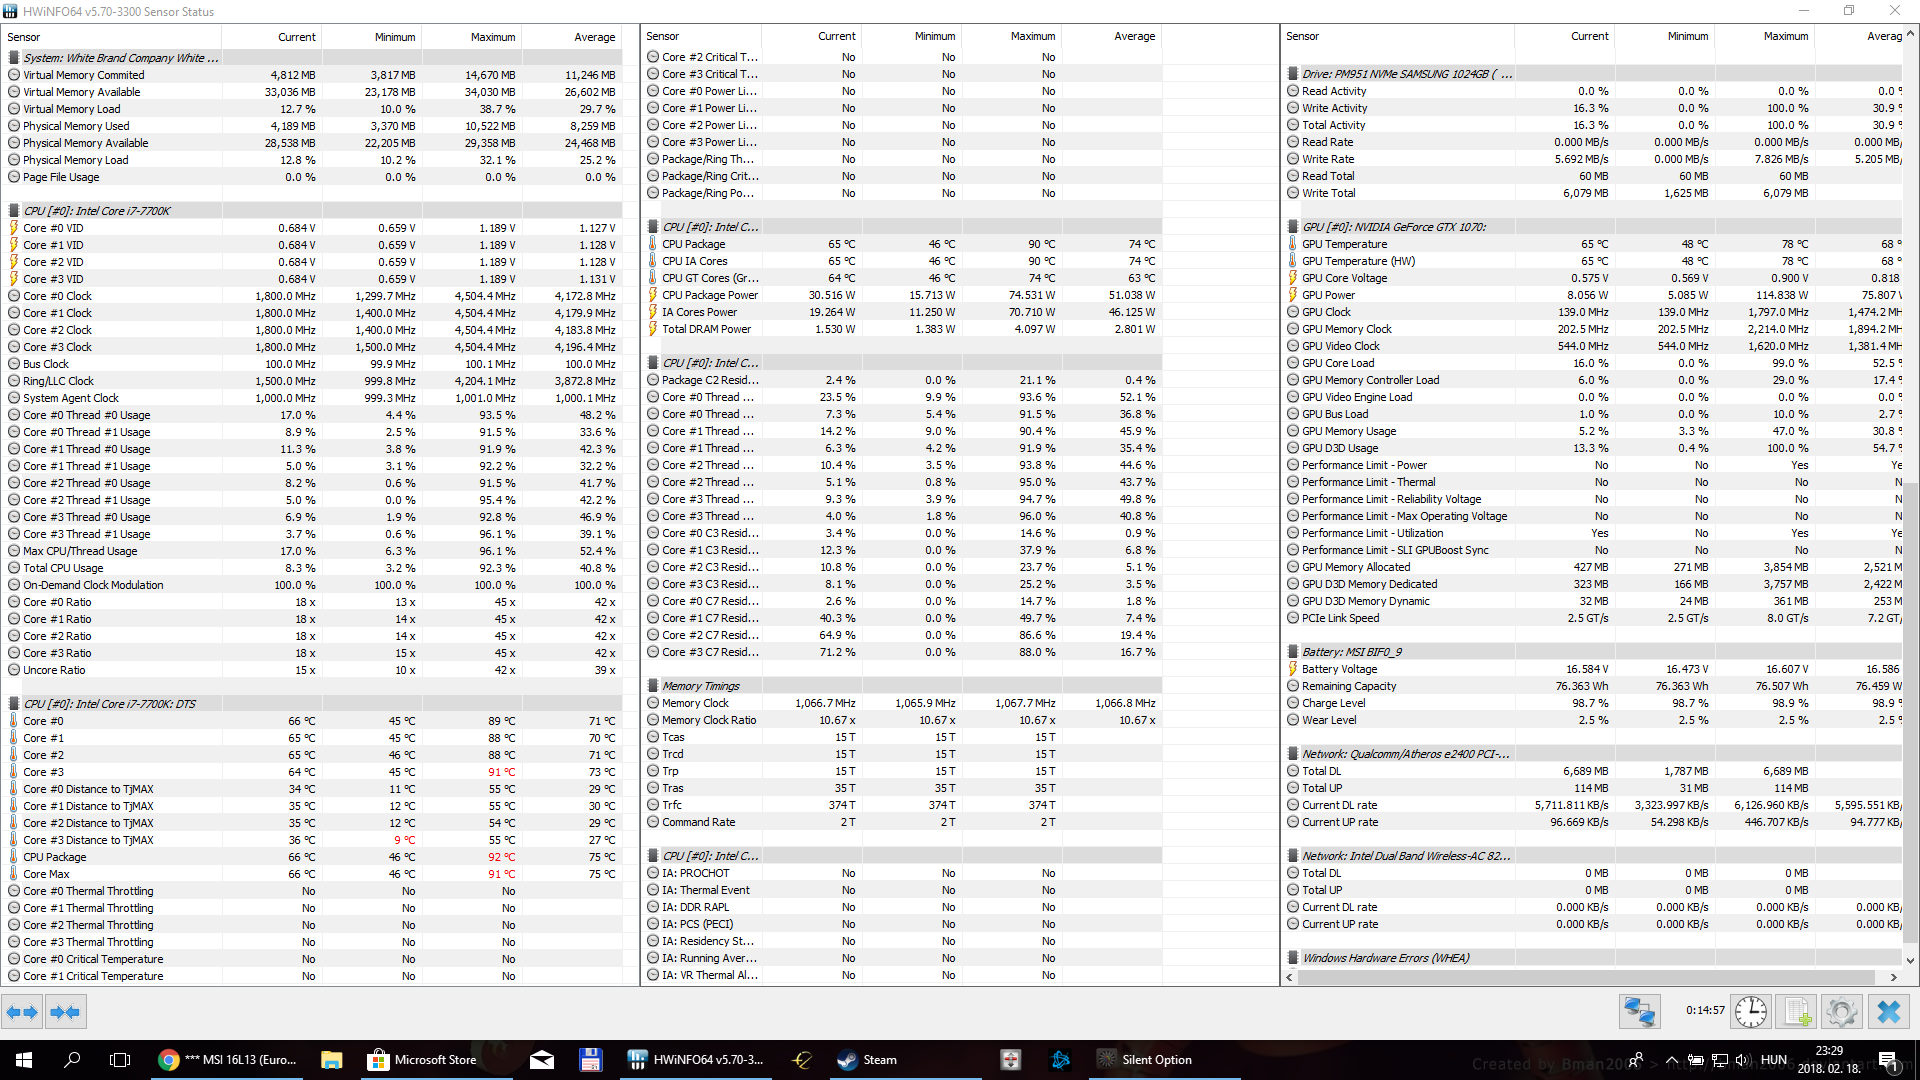Click the right panel horizontal scrollbar left arrow
The height and width of the screenshot is (1080, 1920).
click(x=1290, y=977)
